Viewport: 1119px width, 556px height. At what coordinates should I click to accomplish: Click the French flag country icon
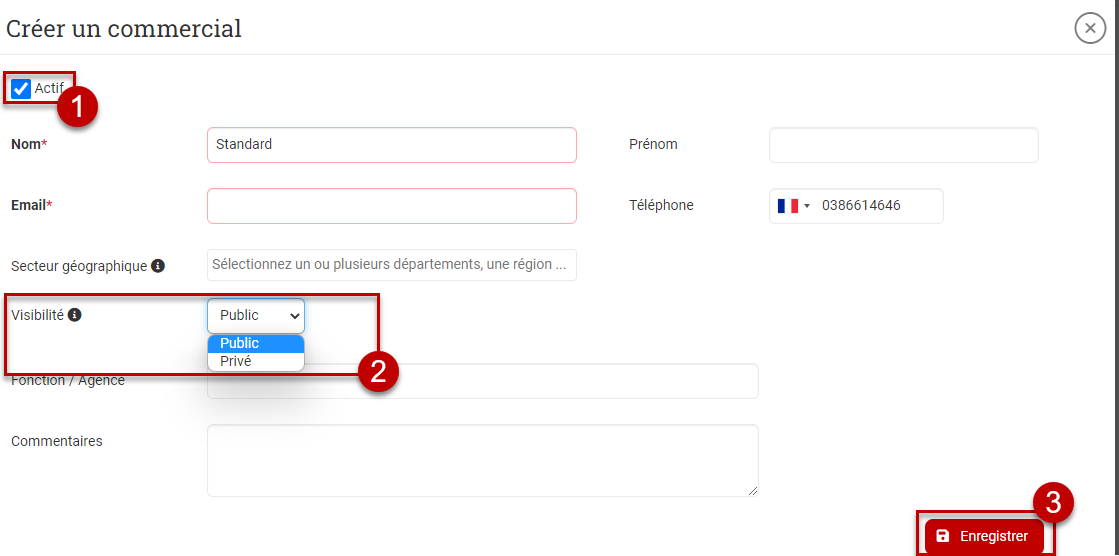click(788, 206)
